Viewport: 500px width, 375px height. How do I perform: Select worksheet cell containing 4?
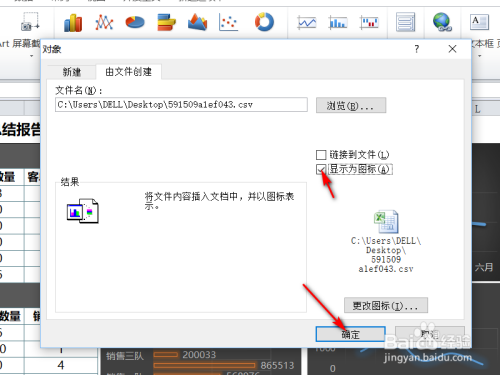click(61, 365)
